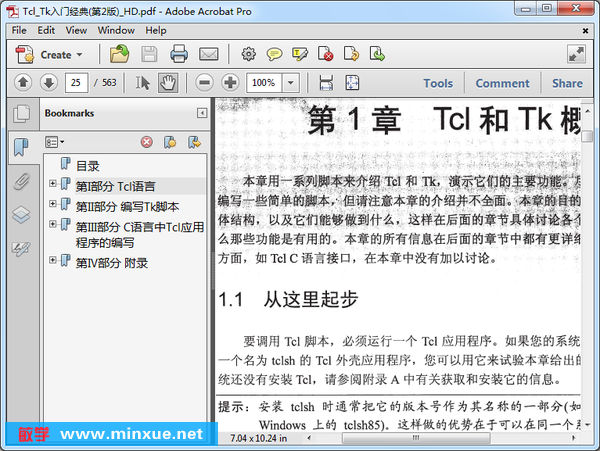Viewport: 600px width, 451px height.
Task: Click the rotate page icon
Action: [x=351, y=54]
